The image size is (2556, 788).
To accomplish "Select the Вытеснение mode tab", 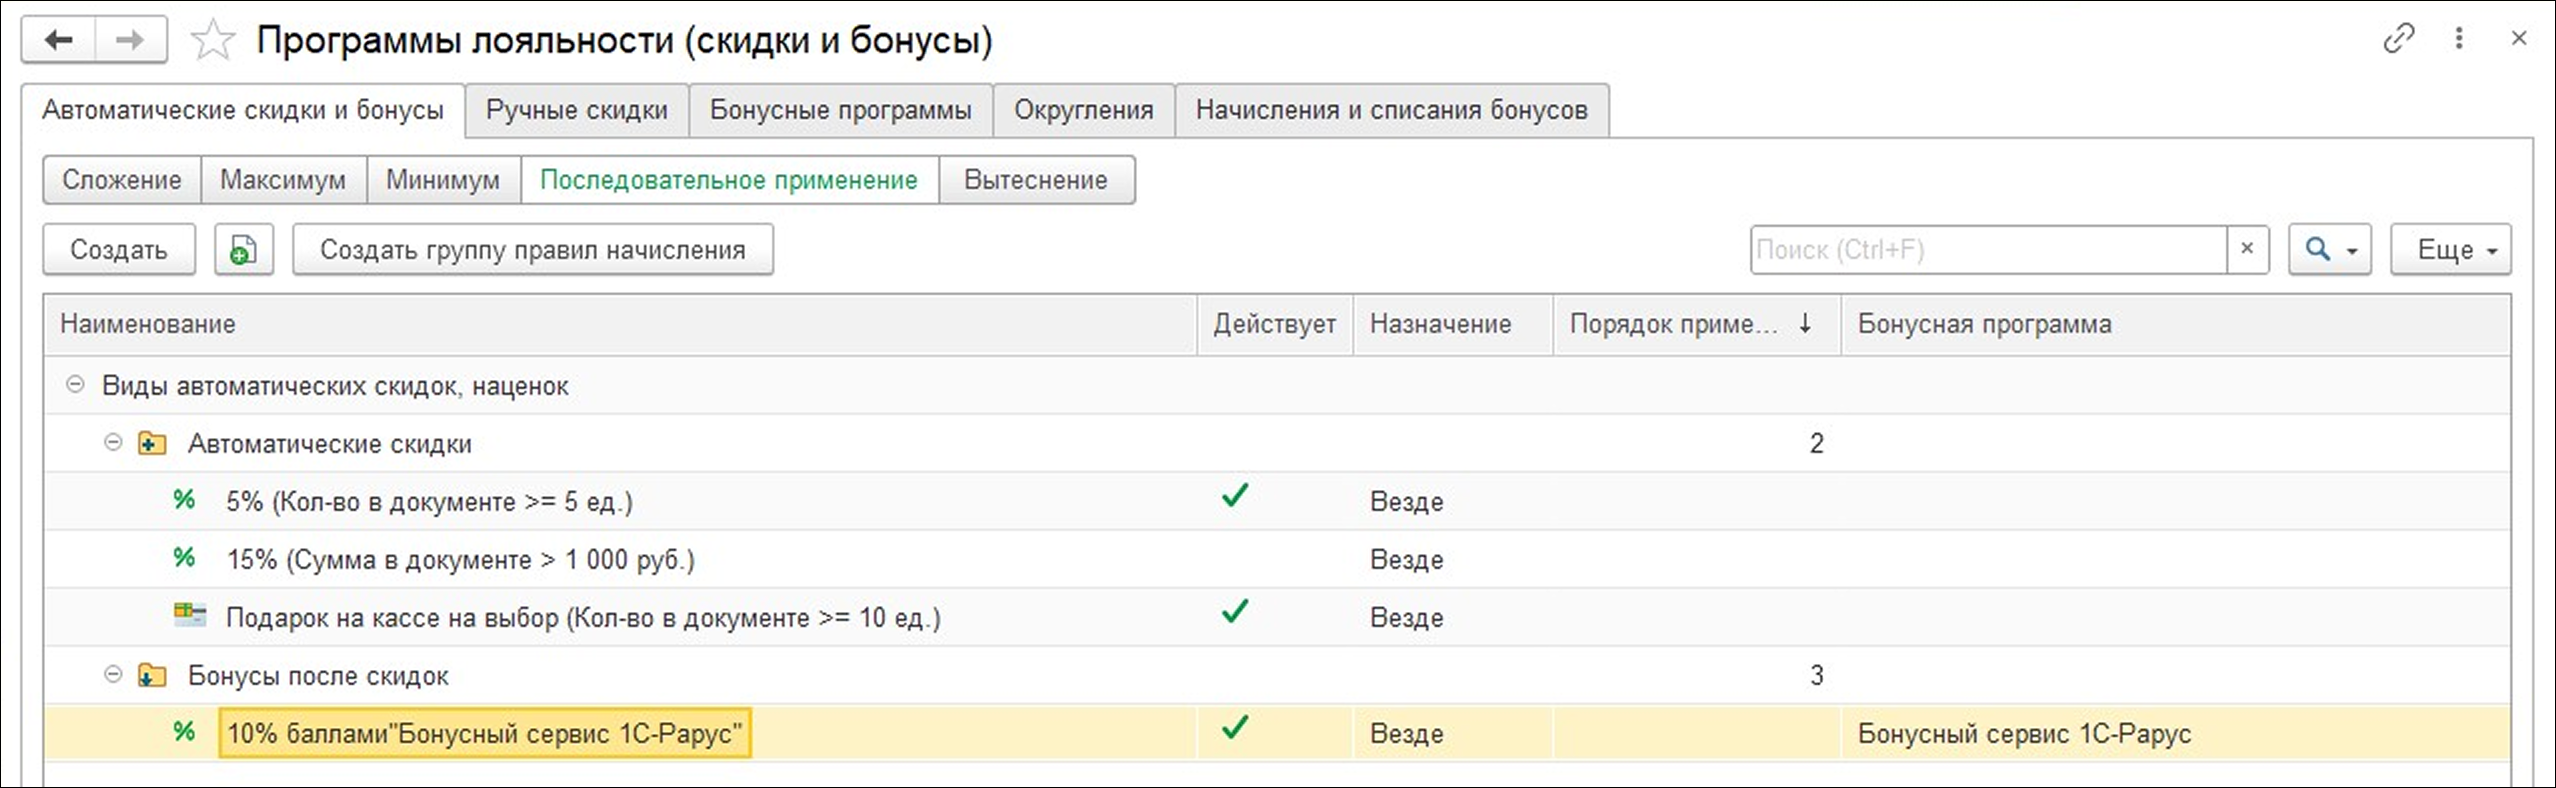I will coord(1035,180).
